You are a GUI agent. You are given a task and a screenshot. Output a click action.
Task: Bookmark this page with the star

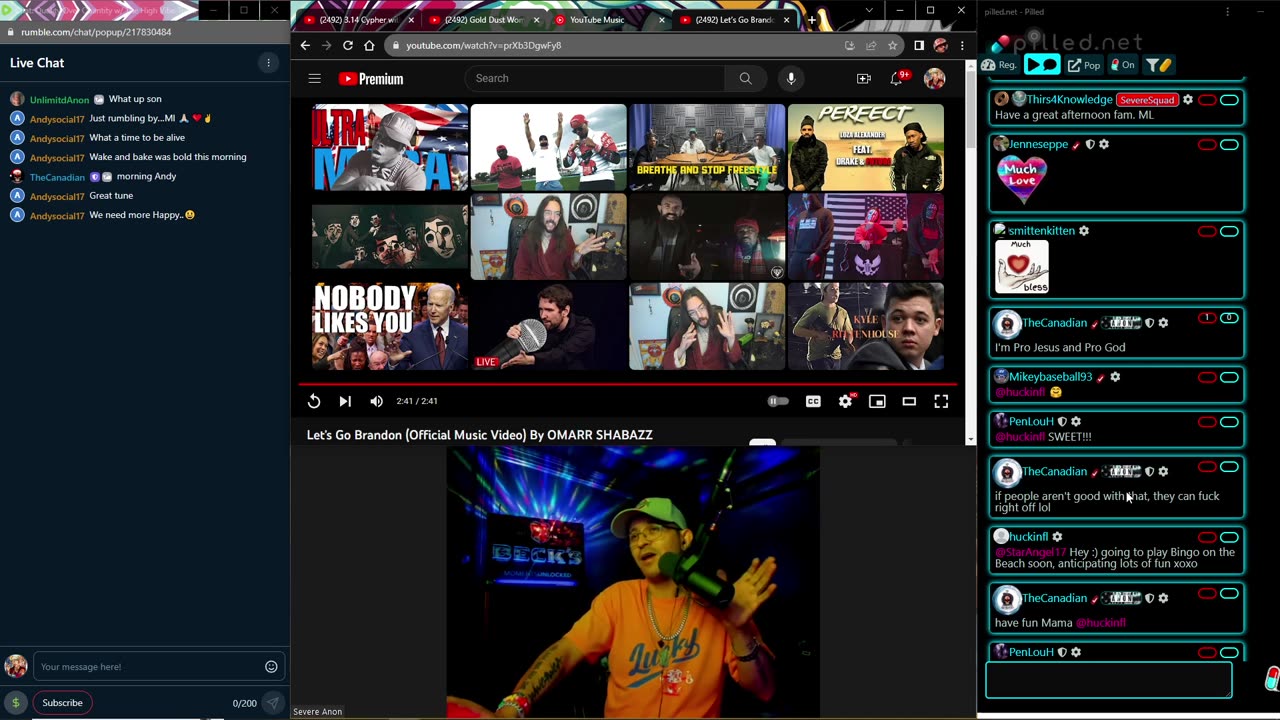(892, 45)
